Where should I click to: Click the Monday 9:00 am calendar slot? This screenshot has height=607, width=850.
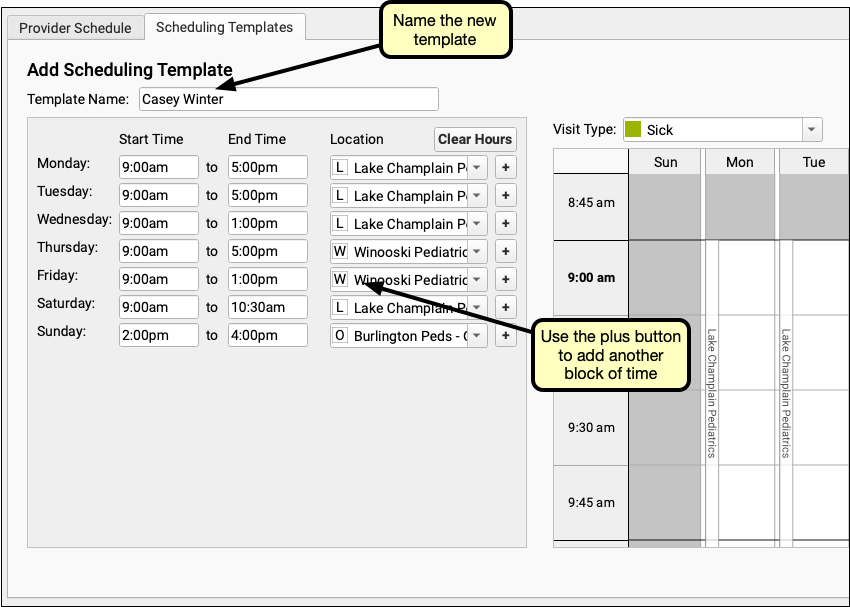745,278
